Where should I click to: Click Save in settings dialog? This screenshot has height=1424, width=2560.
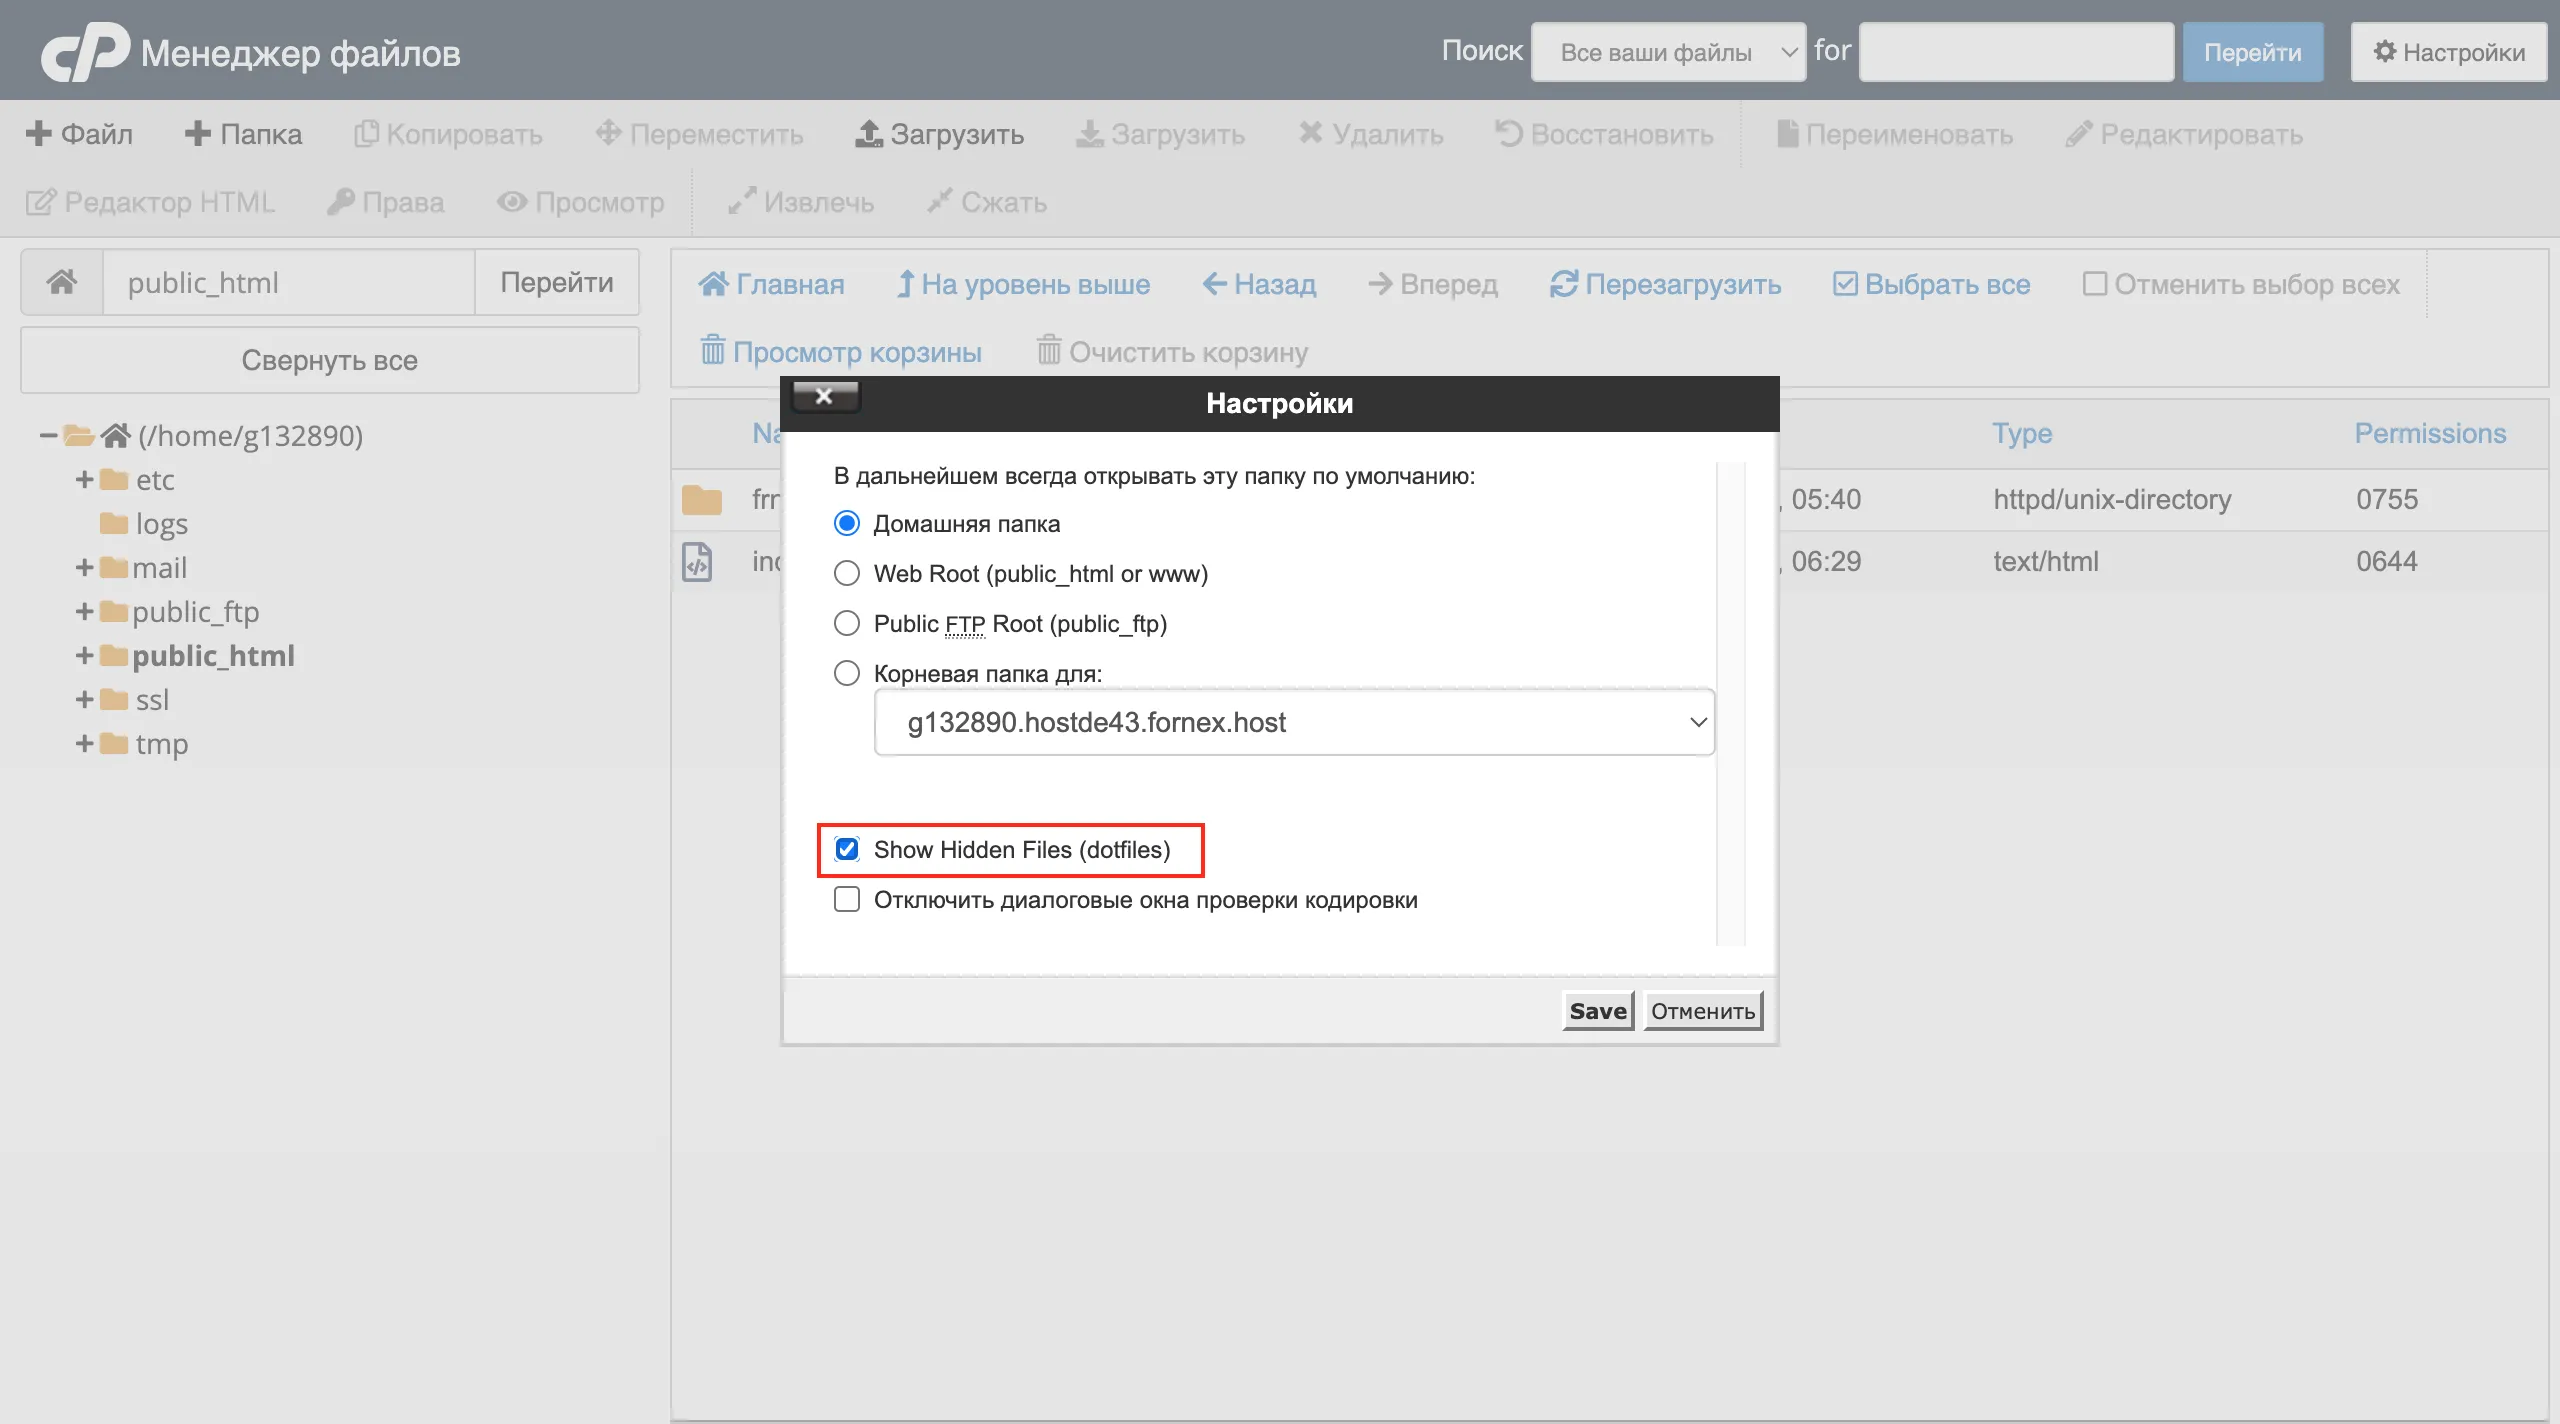[1597, 1011]
